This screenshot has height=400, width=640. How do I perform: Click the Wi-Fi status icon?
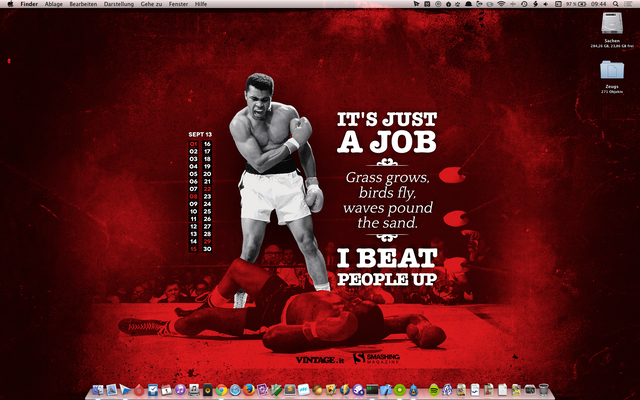click(501, 4)
